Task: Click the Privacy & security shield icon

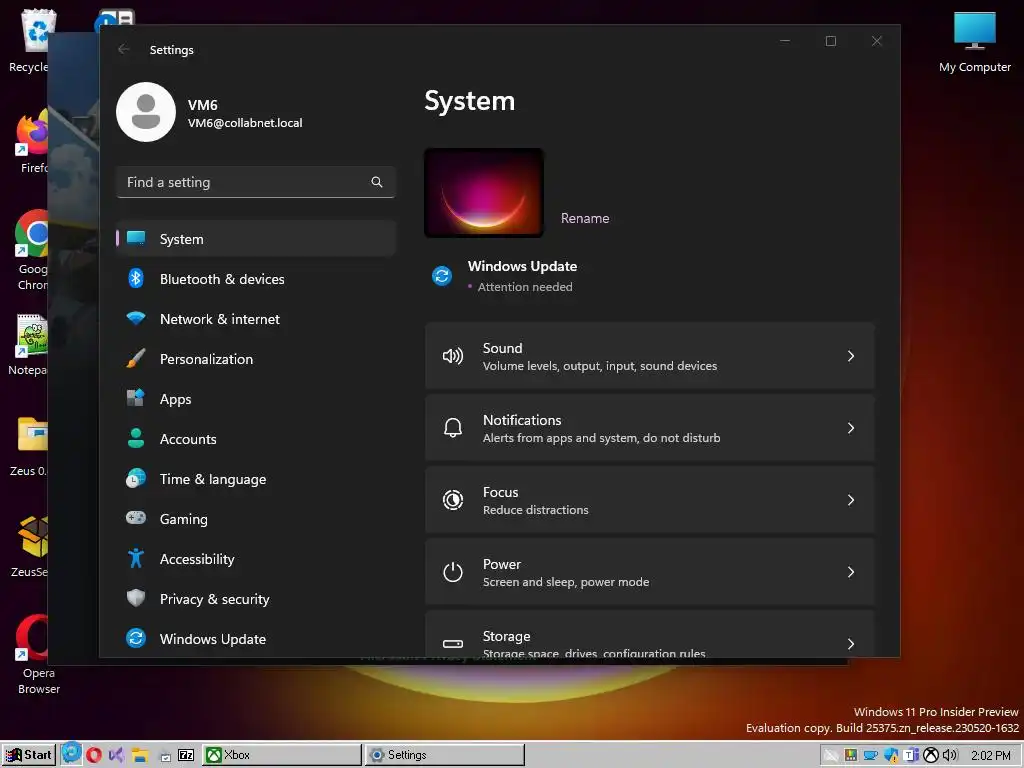Action: click(136, 598)
